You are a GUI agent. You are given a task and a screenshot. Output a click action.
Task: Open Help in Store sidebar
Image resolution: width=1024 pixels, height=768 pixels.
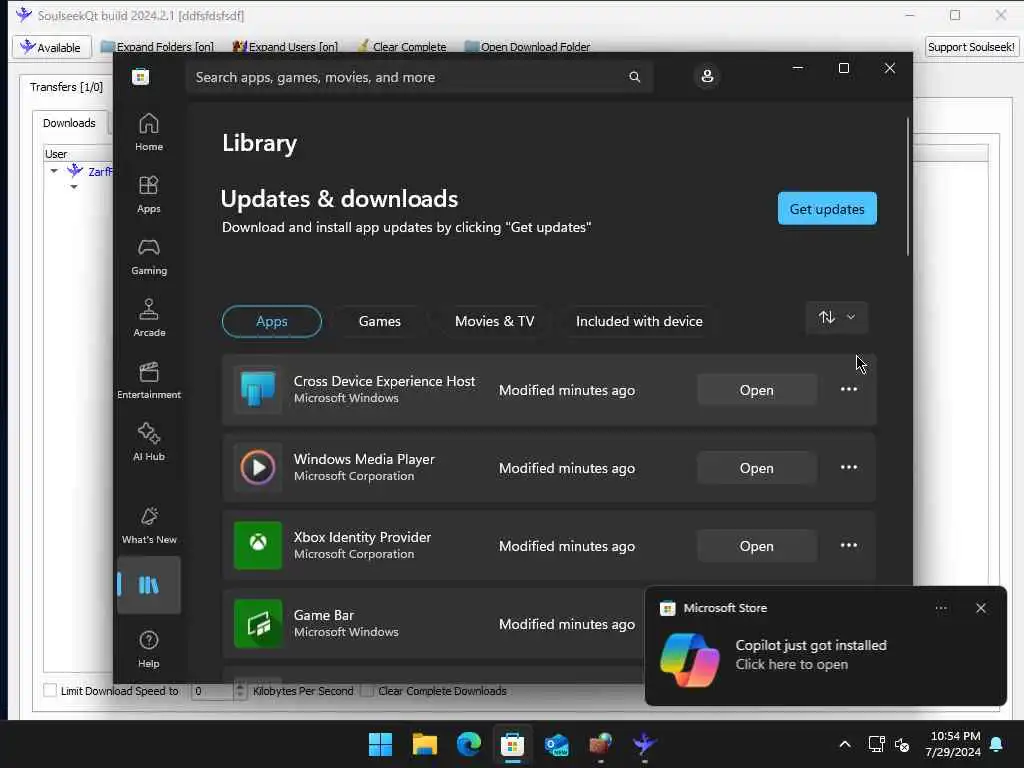click(149, 648)
